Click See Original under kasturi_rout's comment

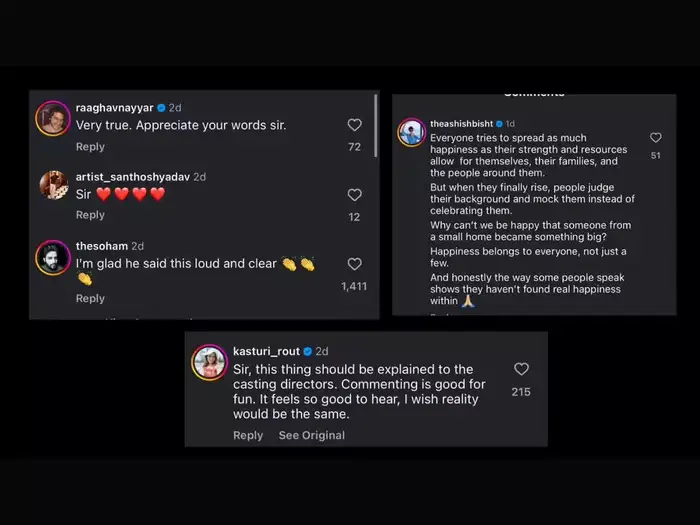[x=311, y=435]
